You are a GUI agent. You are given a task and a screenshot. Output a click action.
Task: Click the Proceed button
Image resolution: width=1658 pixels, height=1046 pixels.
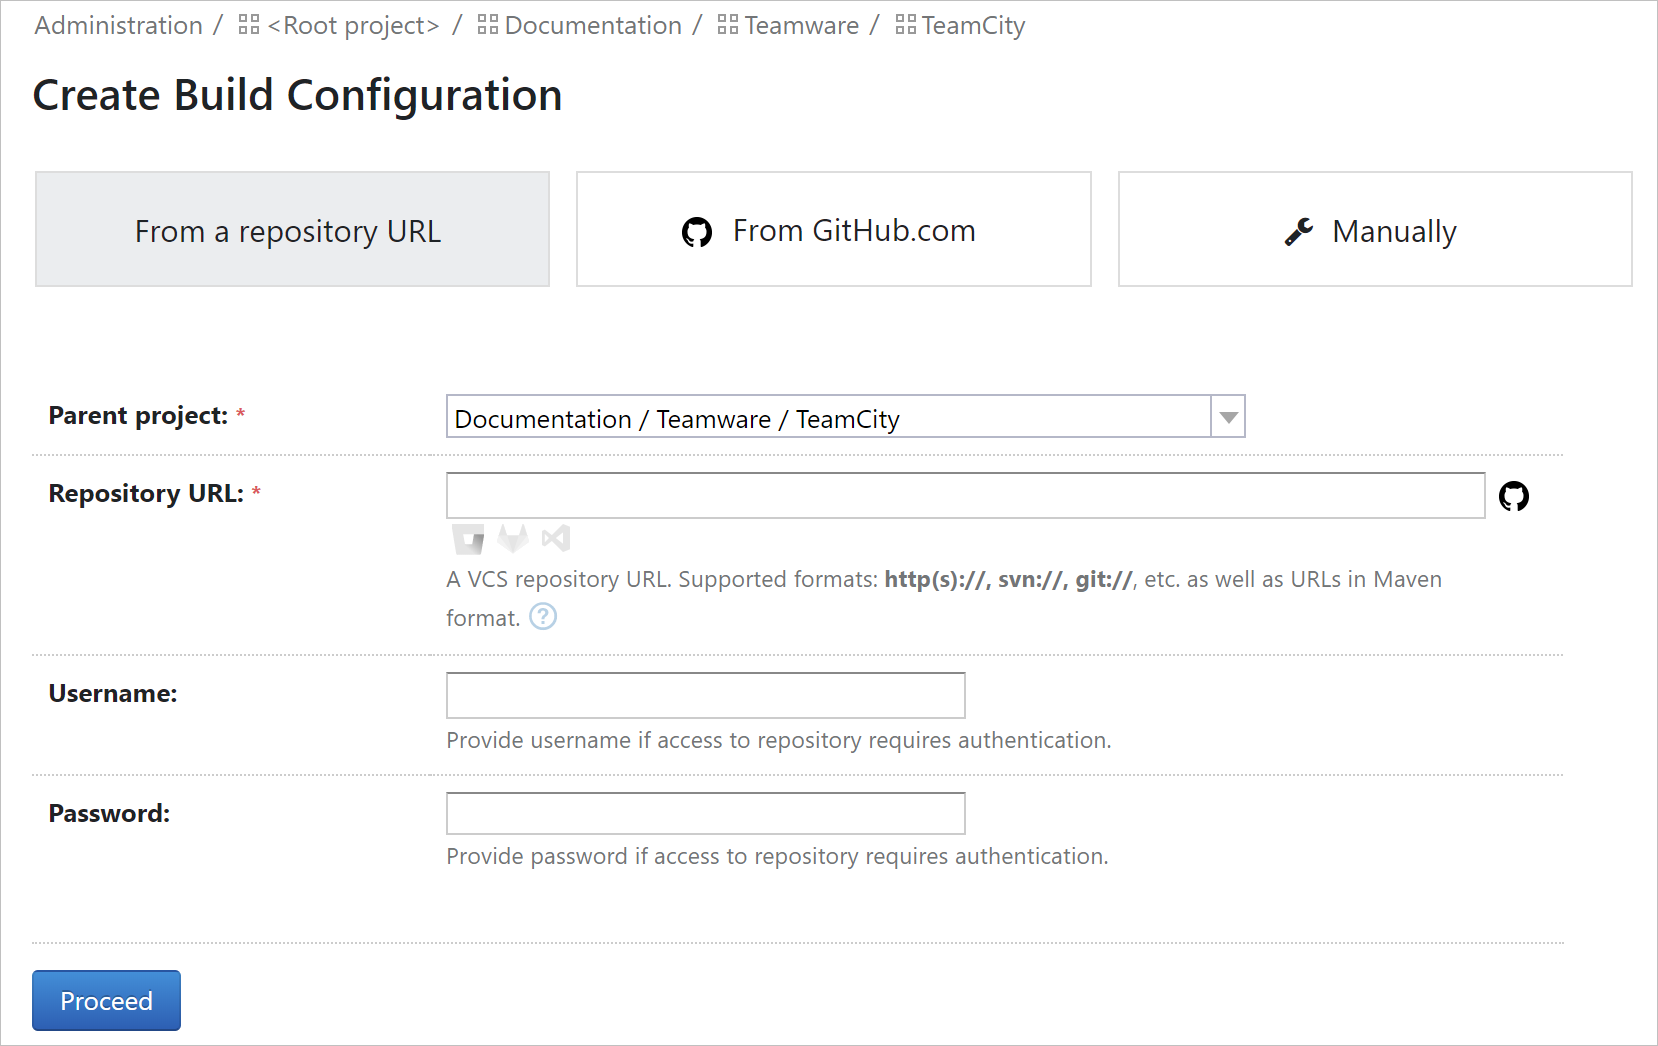click(x=106, y=1000)
